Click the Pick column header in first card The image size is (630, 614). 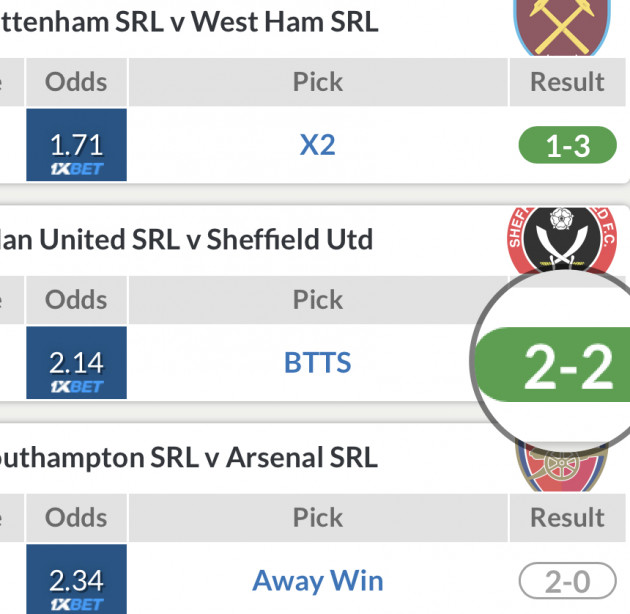[x=318, y=82]
